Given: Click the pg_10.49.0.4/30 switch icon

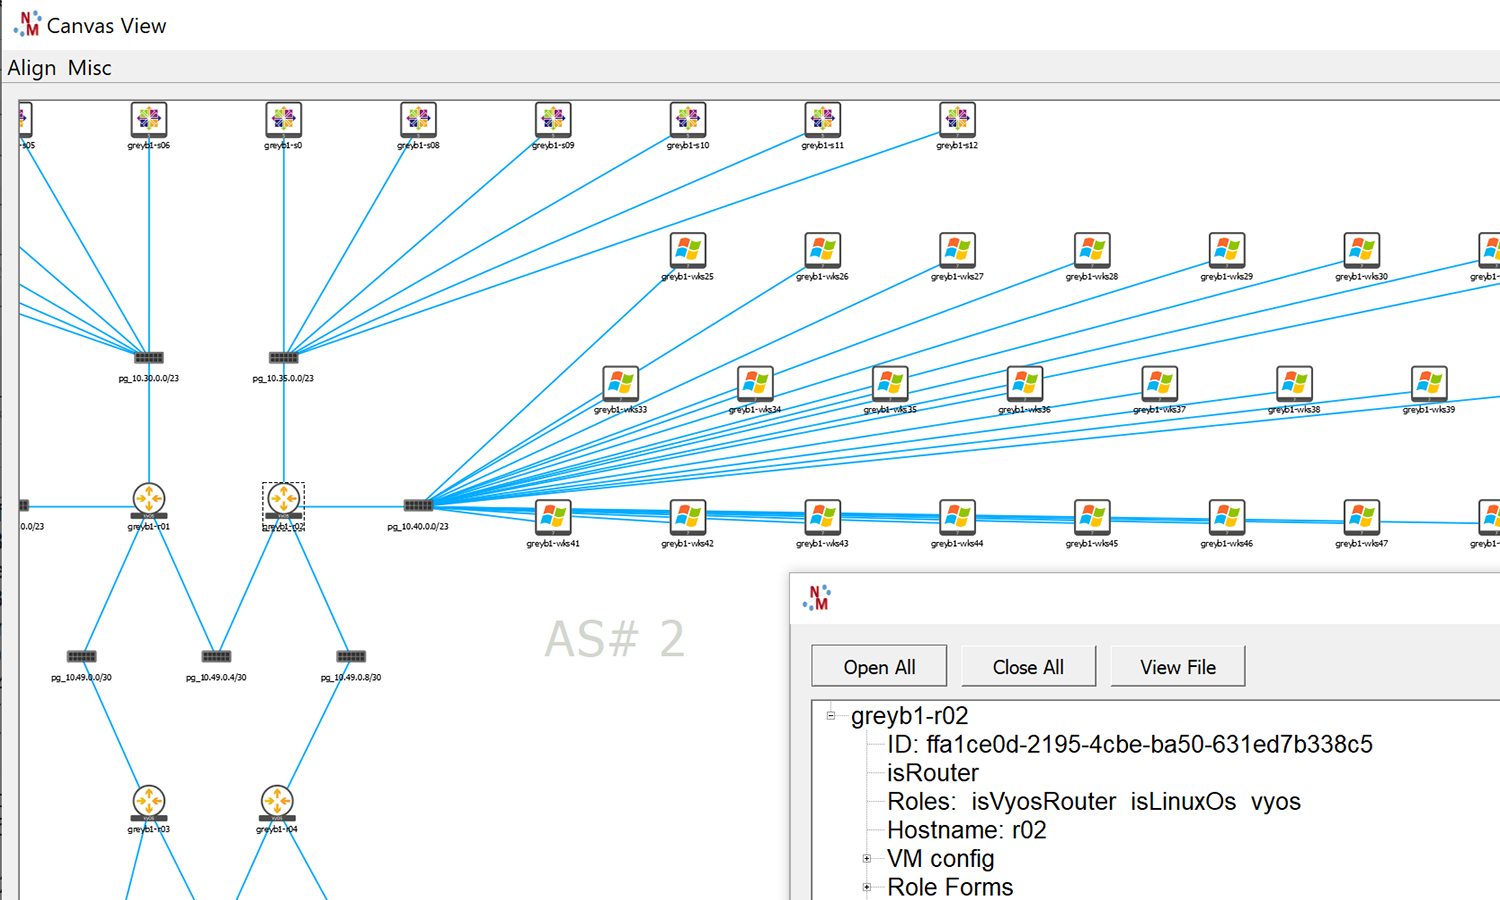Looking at the screenshot, I should [x=216, y=657].
